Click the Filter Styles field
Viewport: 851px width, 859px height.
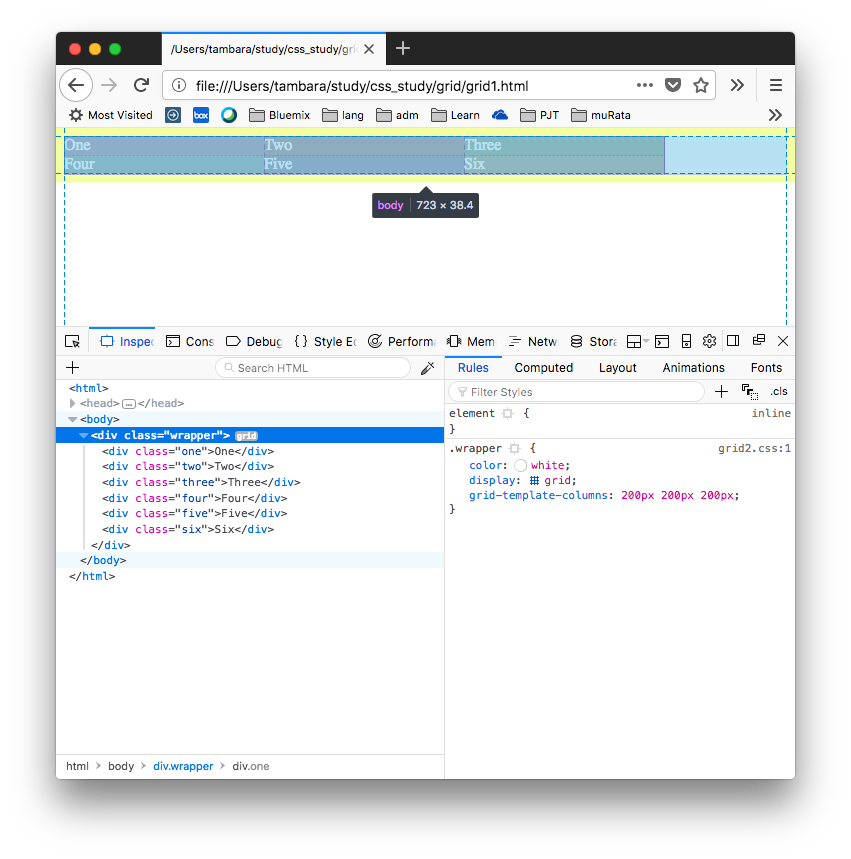[576, 392]
